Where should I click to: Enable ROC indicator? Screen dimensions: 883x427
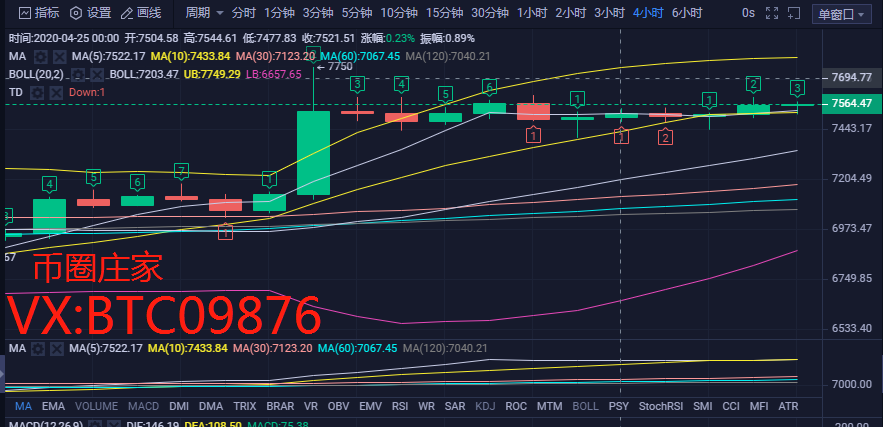tap(516, 406)
